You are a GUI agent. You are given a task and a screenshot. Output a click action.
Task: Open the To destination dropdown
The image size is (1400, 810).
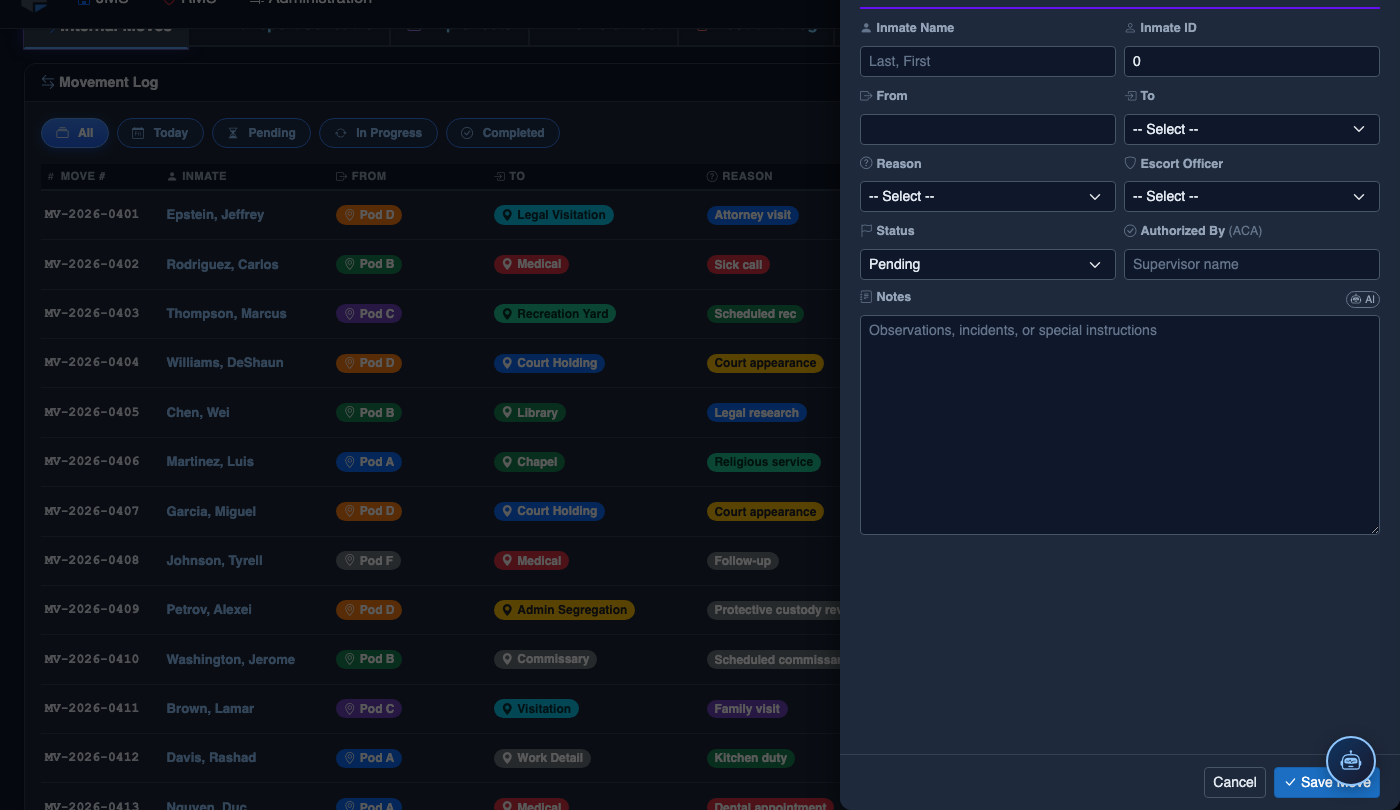click(1252, 129)
